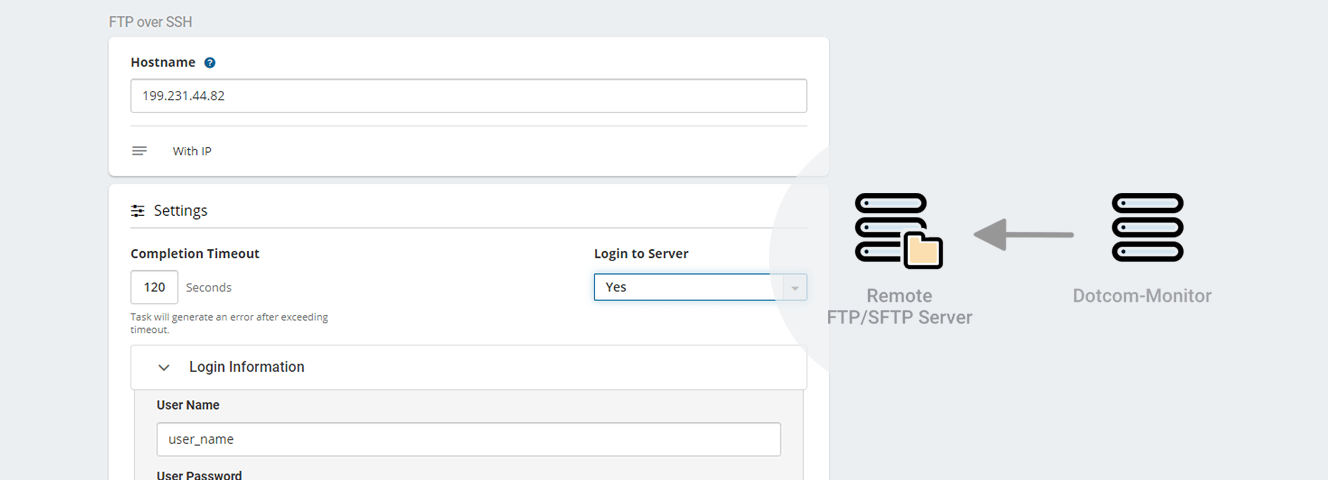Click the lines icon beside With IP

(139, 151)
